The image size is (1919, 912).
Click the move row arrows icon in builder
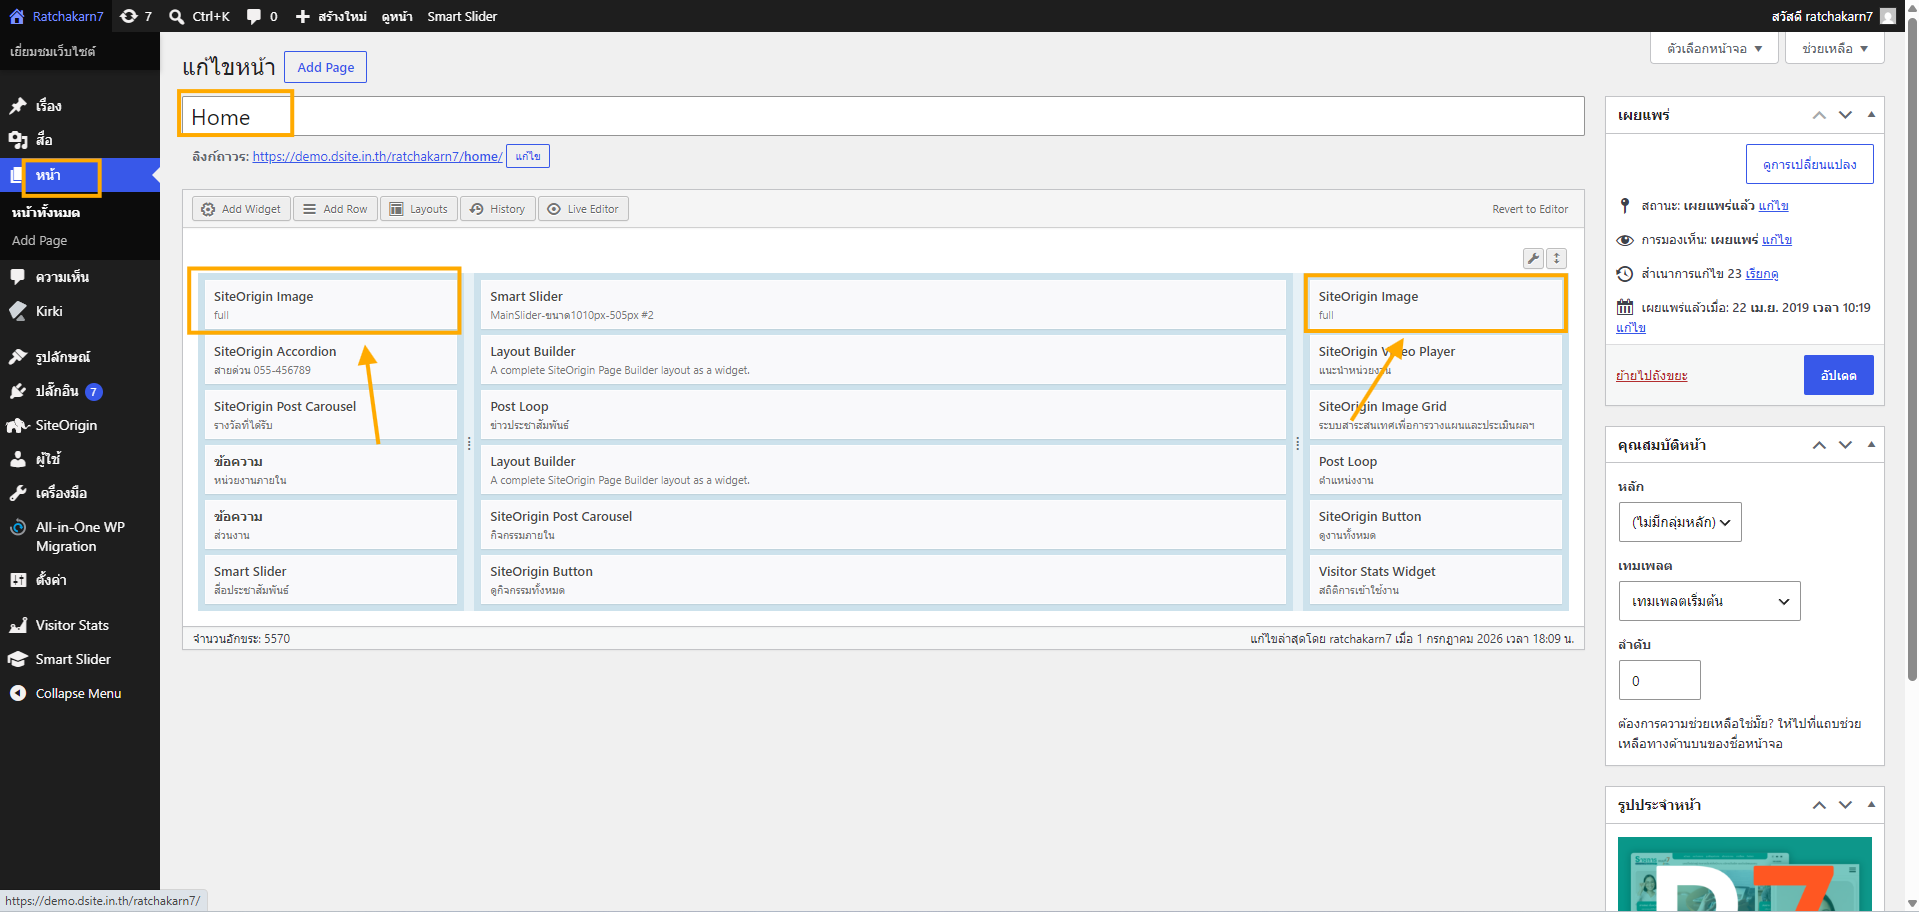click(1556, 258)
